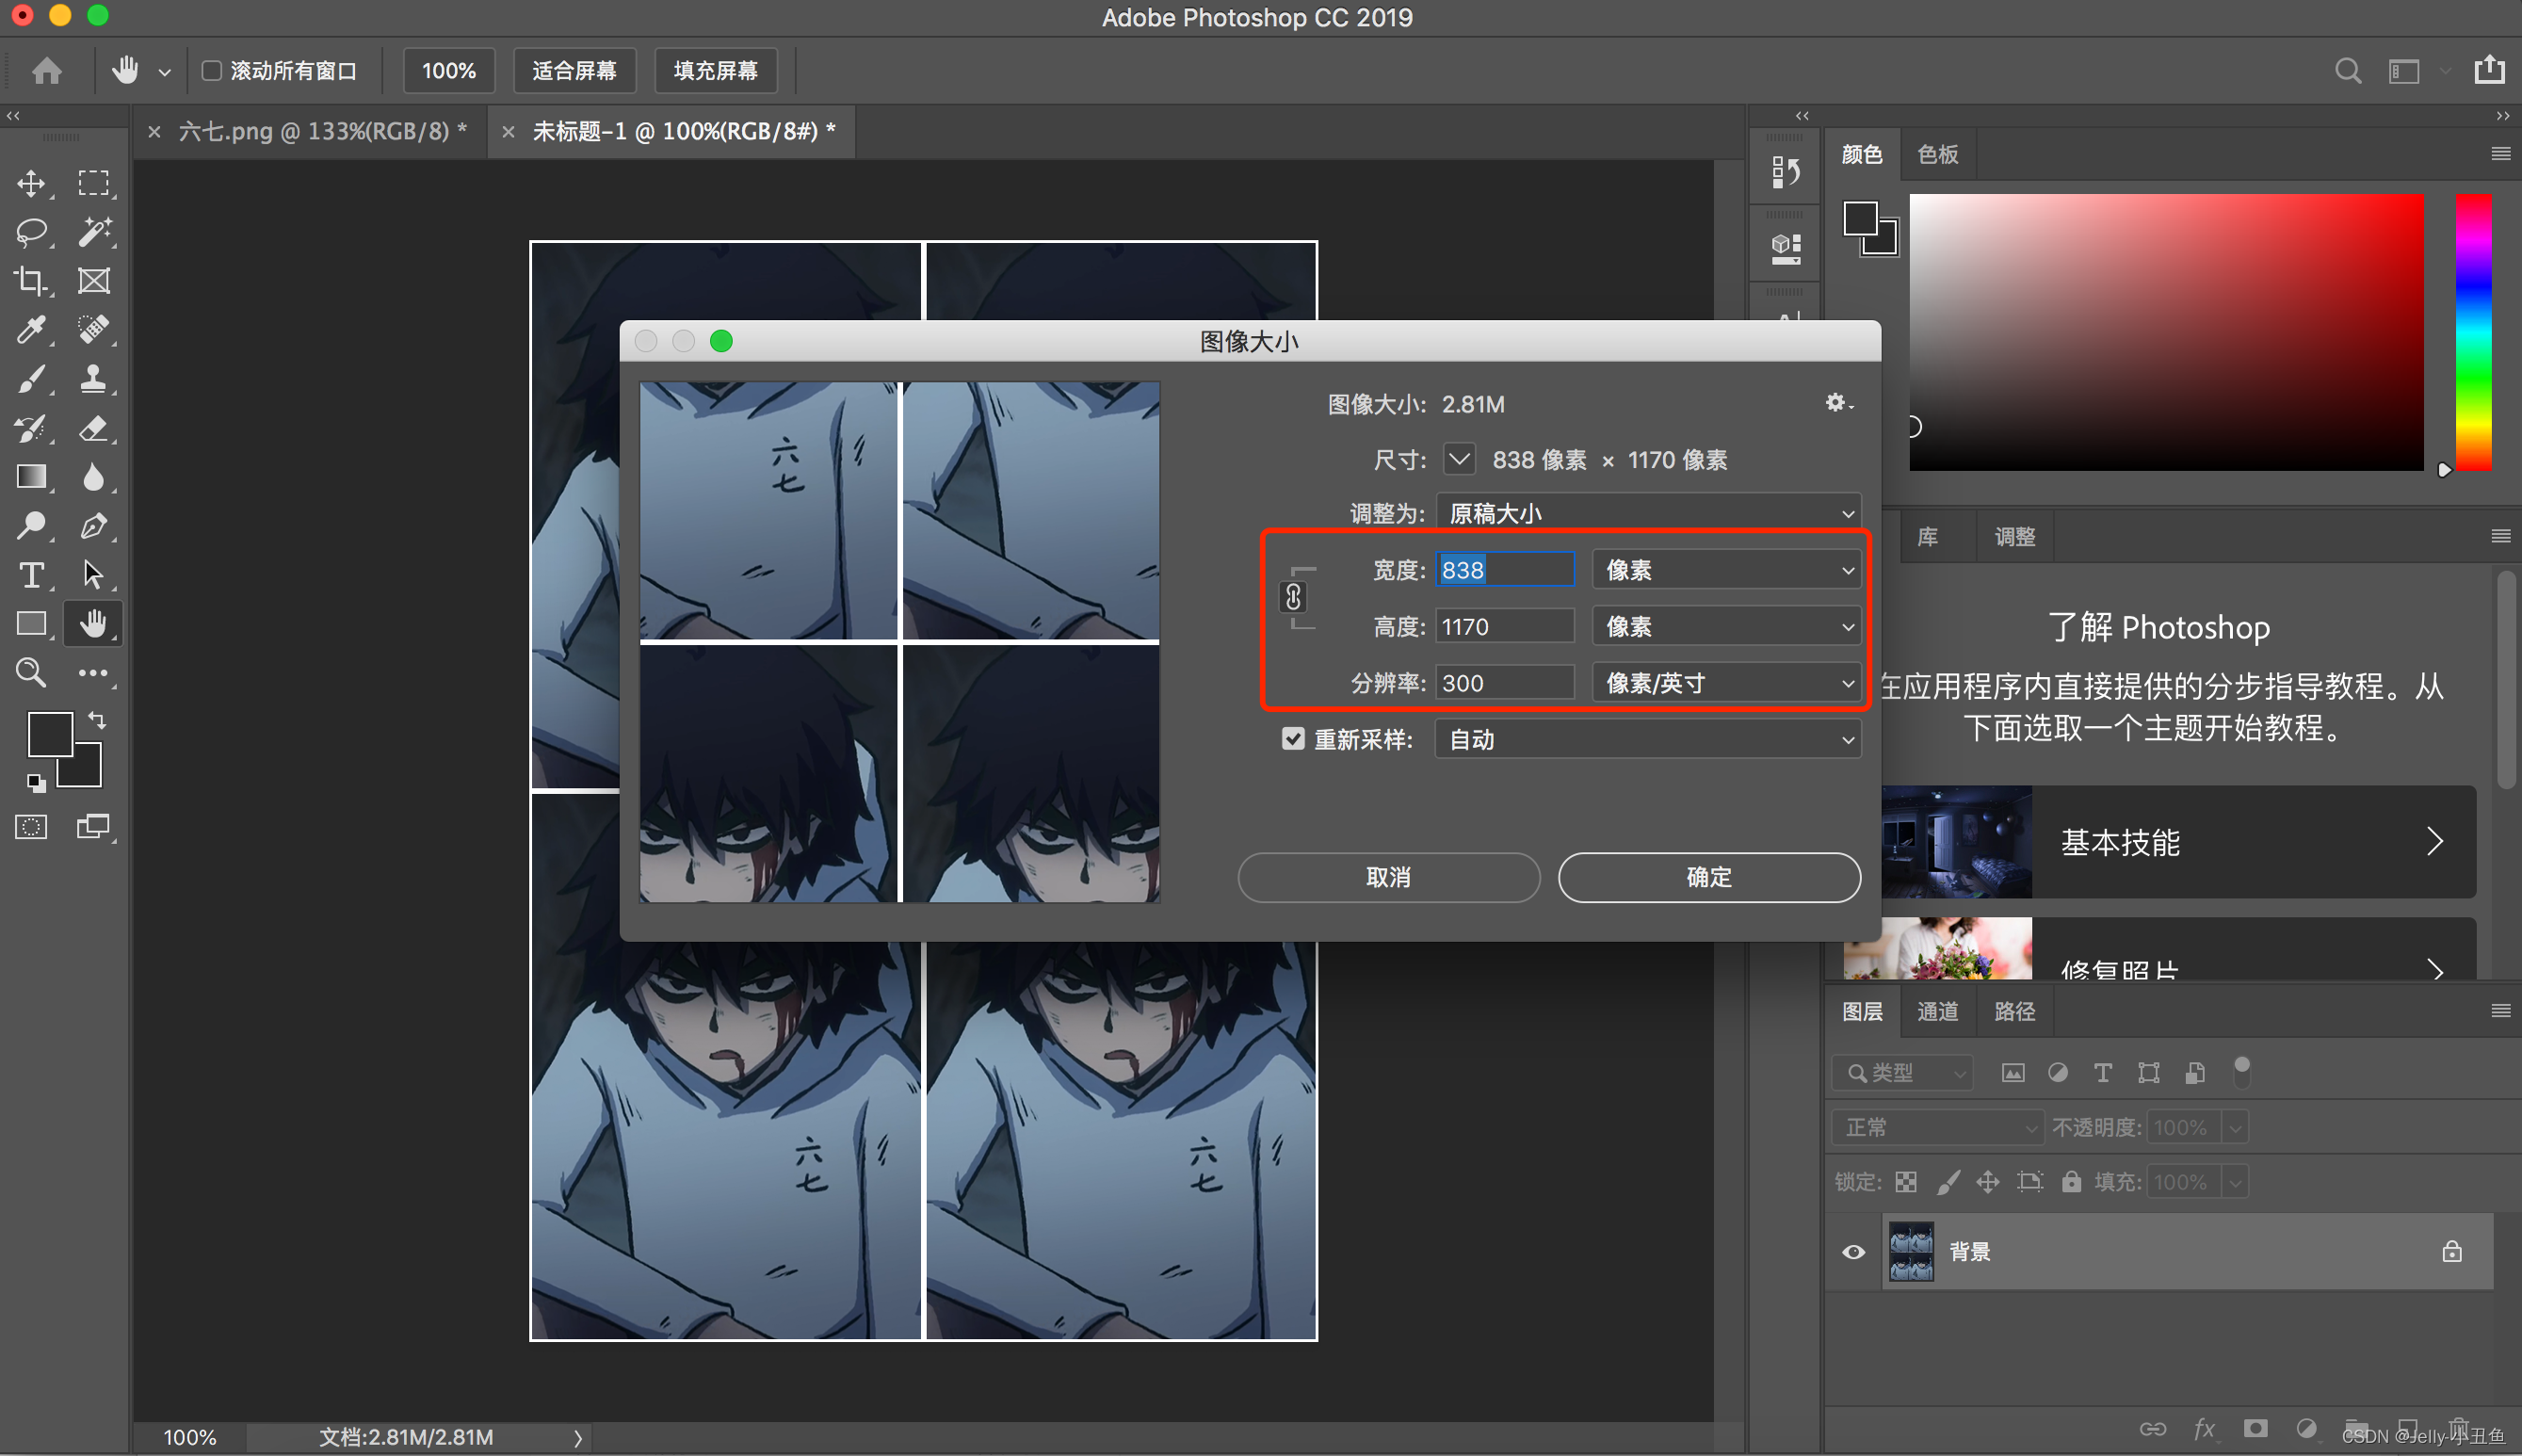The width and height of the screenshot is (2522, 1456).
Task: Uncheck the Resample checkbox
Action: point(1293,739)
